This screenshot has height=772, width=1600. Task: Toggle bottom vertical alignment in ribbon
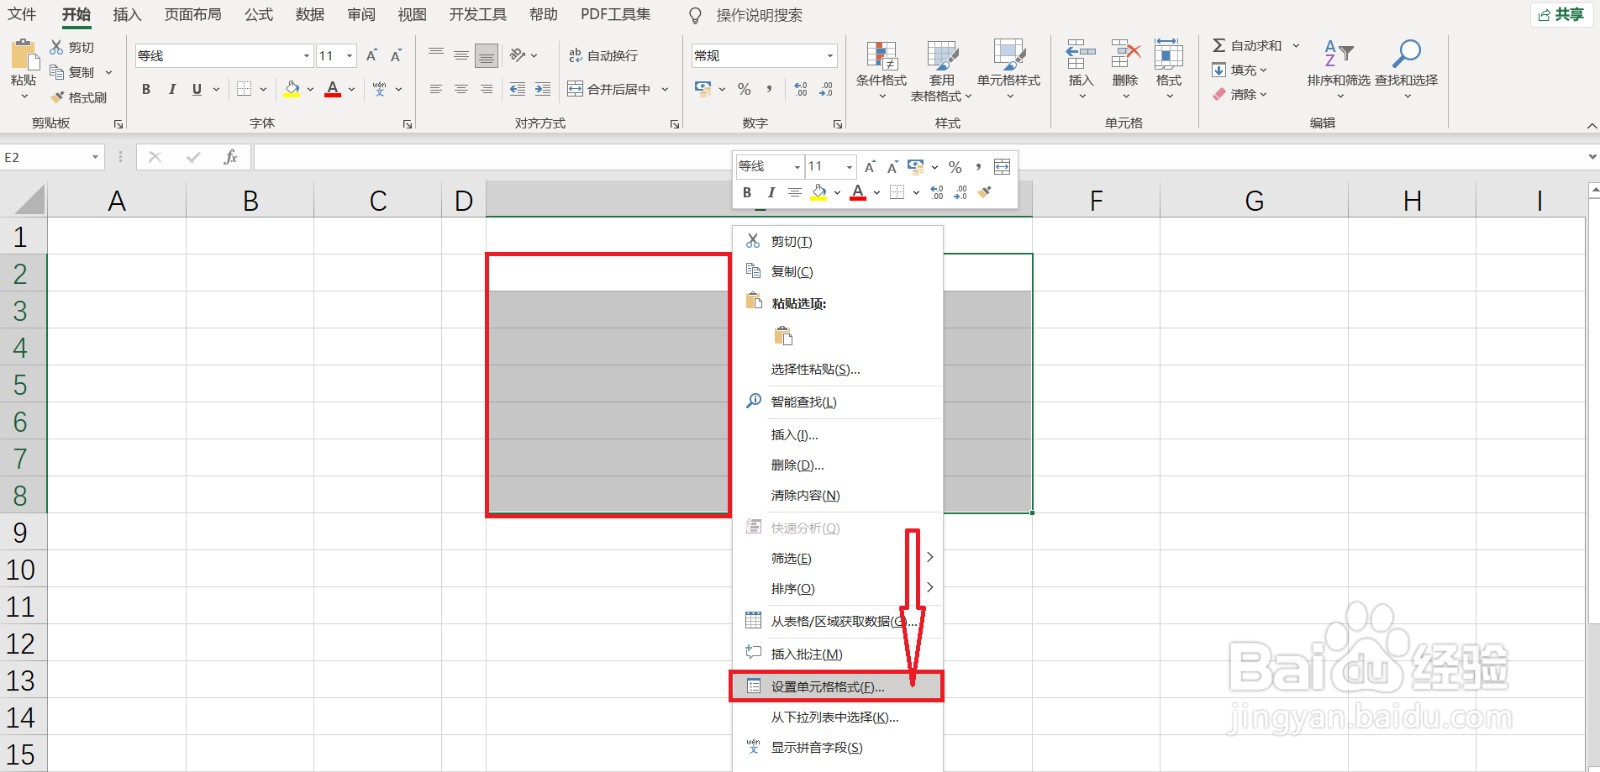(486, 55)
